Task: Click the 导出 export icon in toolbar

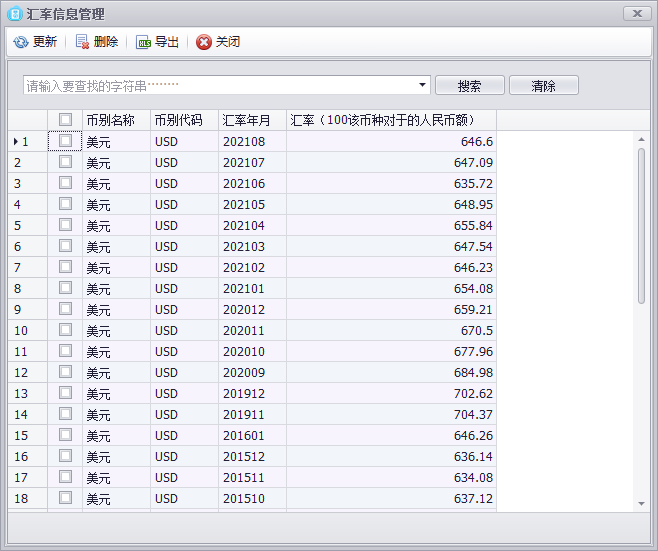Action: [x=143, y=42]
